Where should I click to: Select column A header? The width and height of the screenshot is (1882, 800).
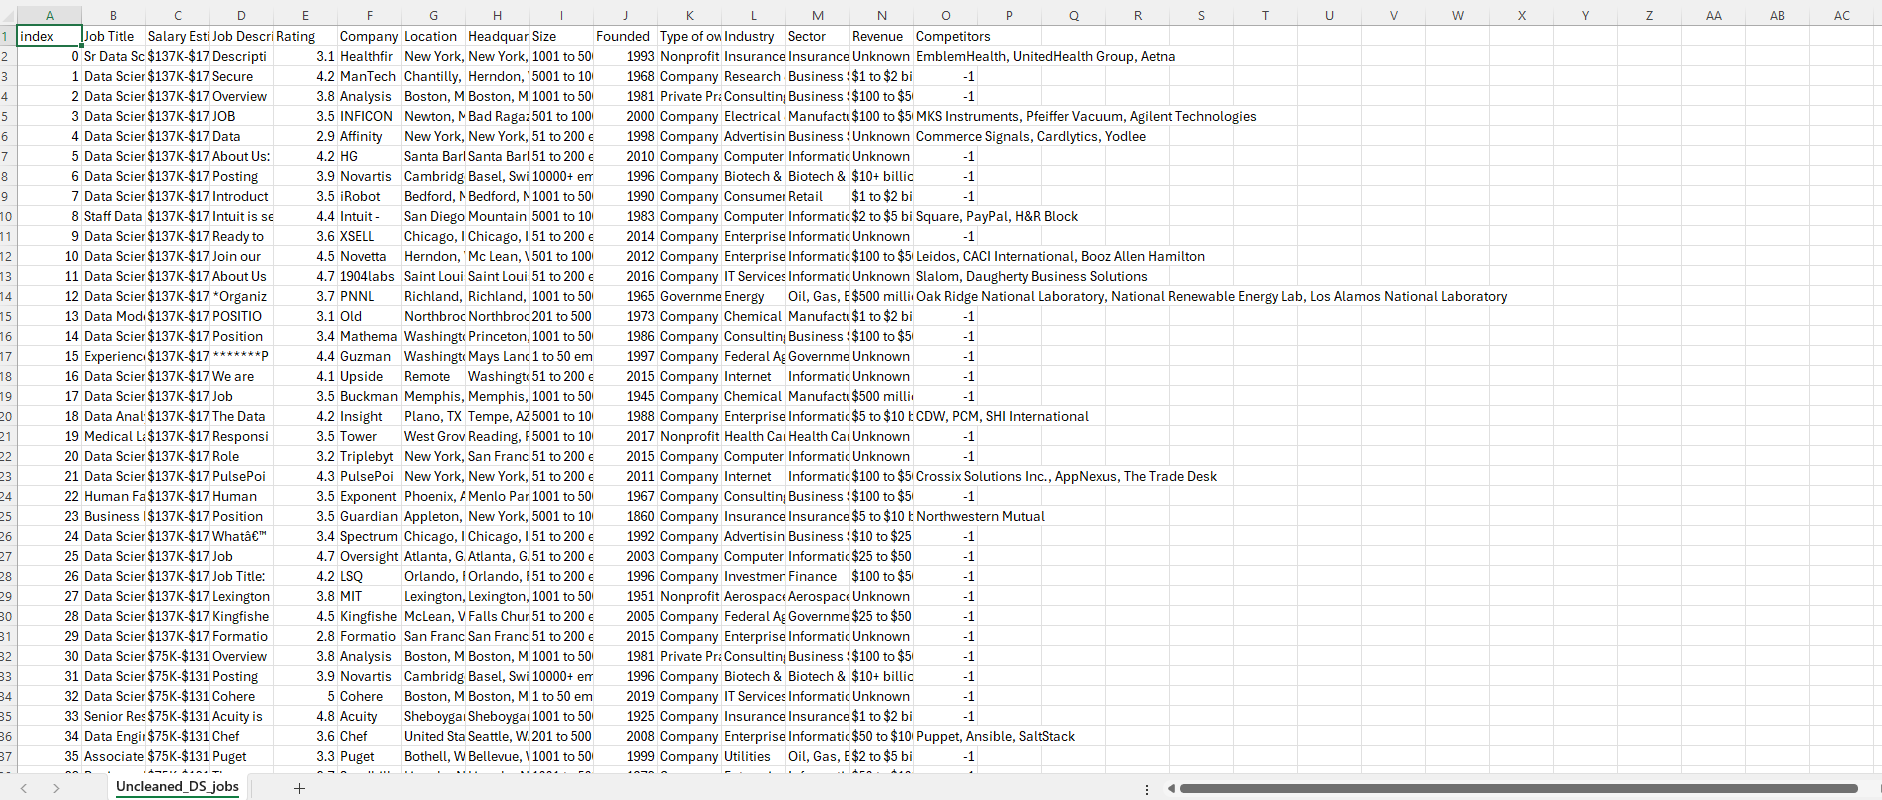(x=49, y=15)
